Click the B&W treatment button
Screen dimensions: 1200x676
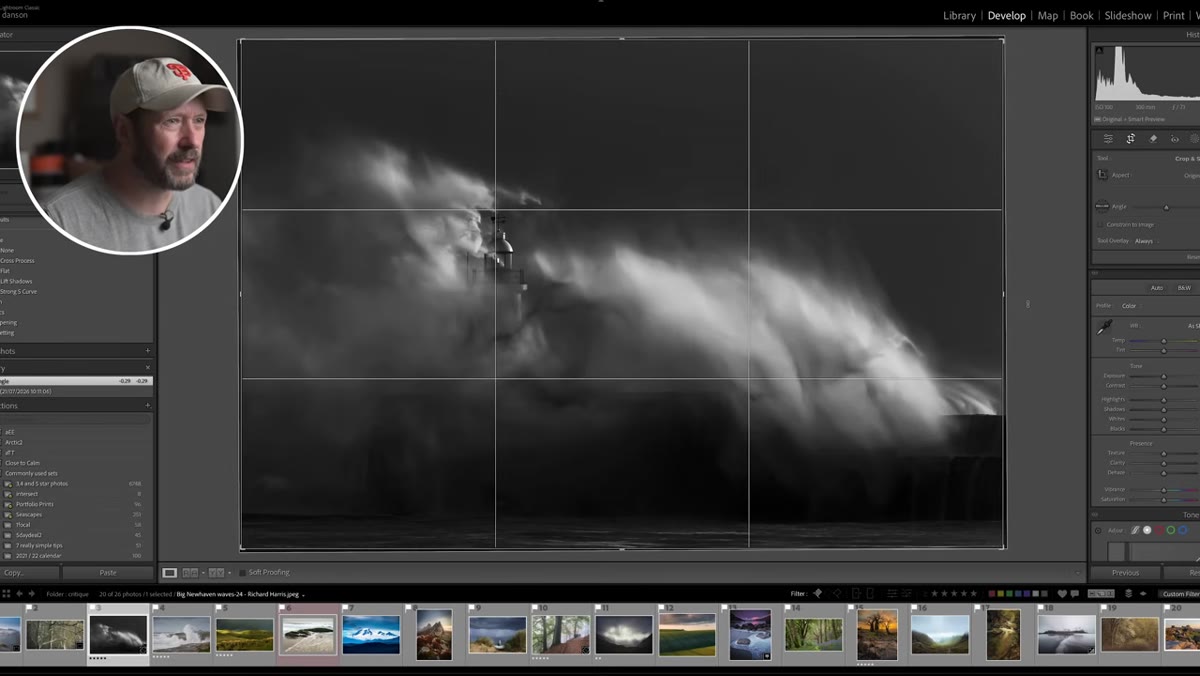(1184, 288)
